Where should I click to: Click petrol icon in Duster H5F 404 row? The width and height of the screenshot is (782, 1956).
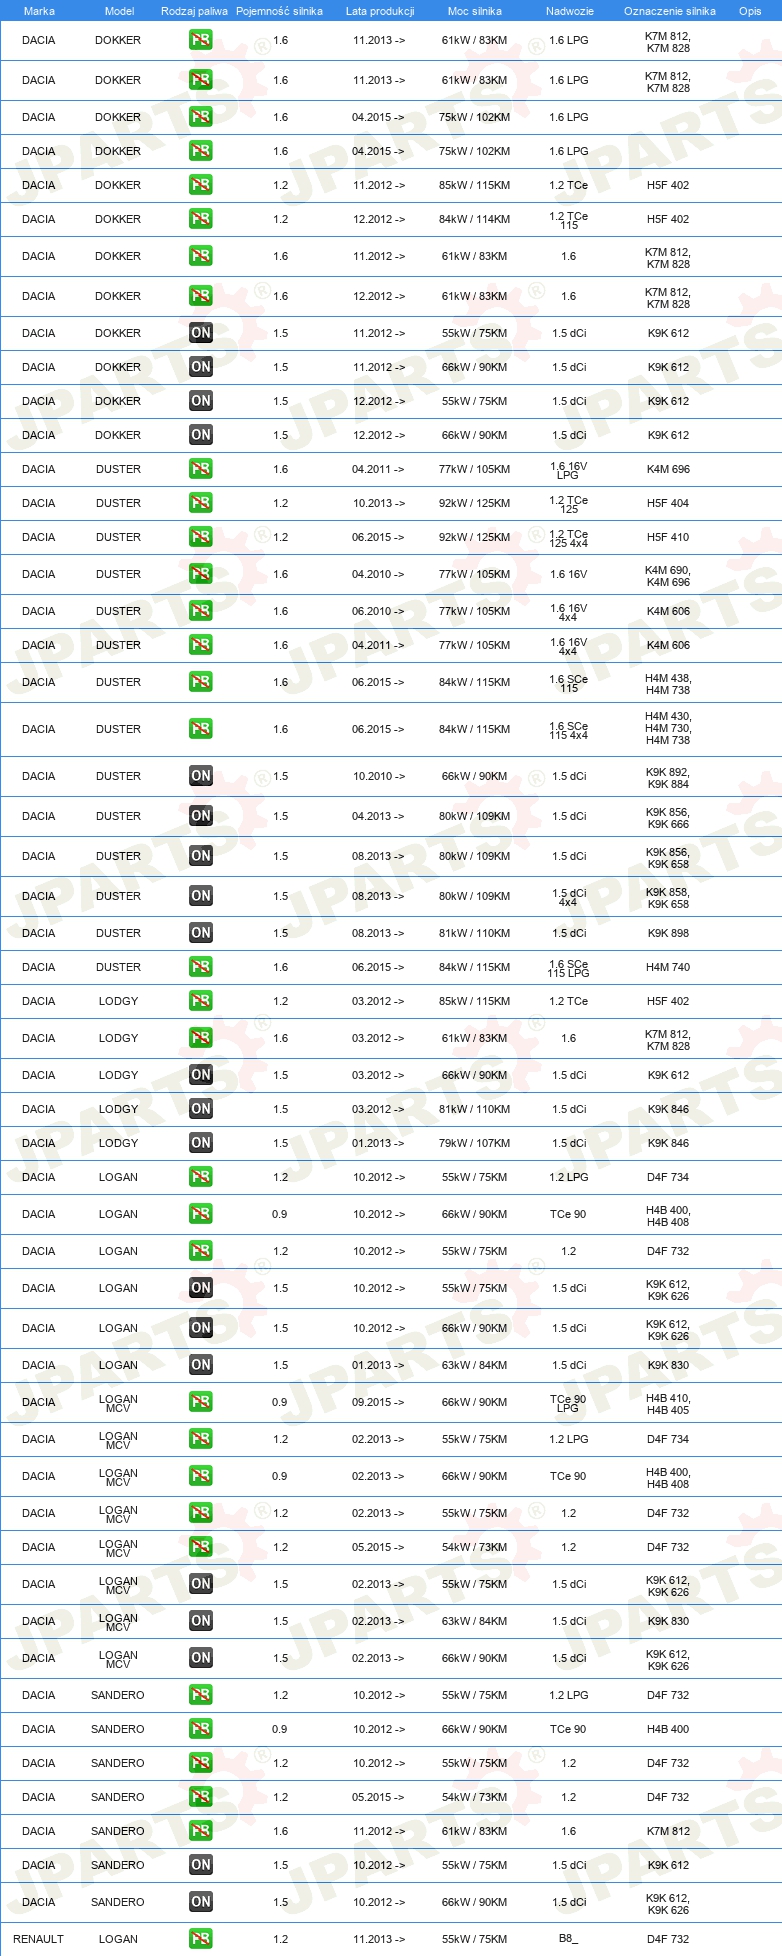[x=201, y=503]
